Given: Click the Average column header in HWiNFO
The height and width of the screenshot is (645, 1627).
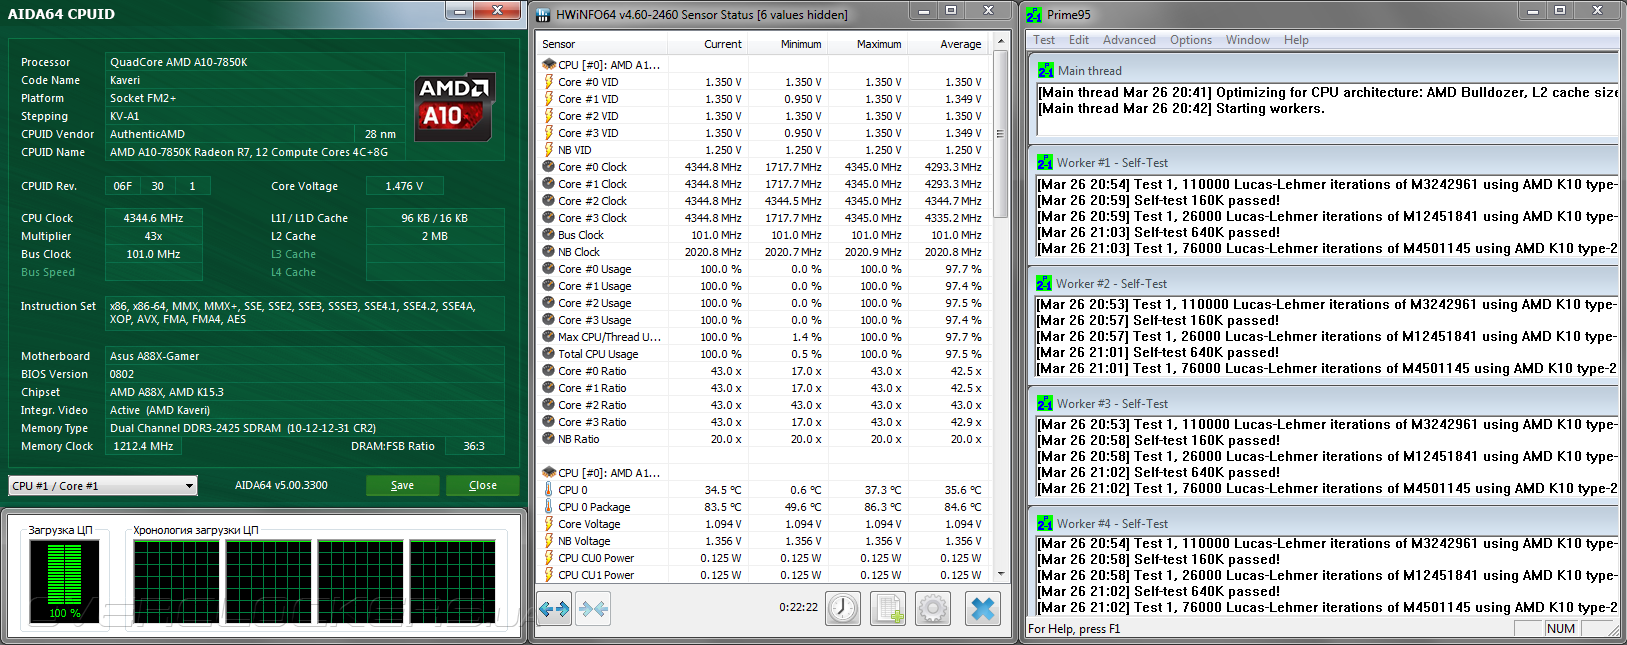Looking at the screenshot, I should coord(946,44).
